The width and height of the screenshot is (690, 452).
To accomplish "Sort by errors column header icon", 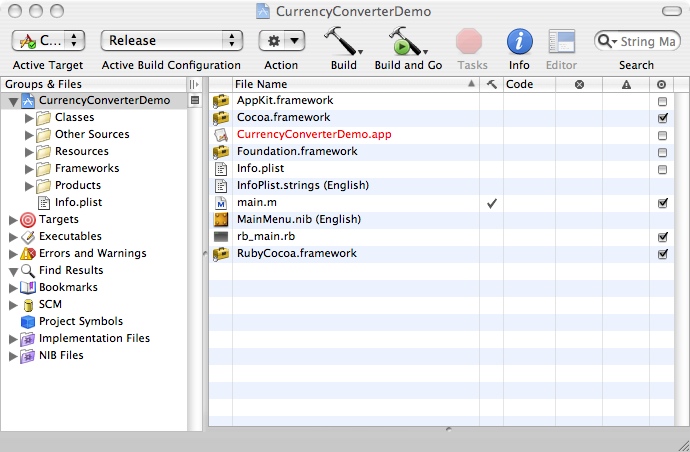I will tap(579, 84).
